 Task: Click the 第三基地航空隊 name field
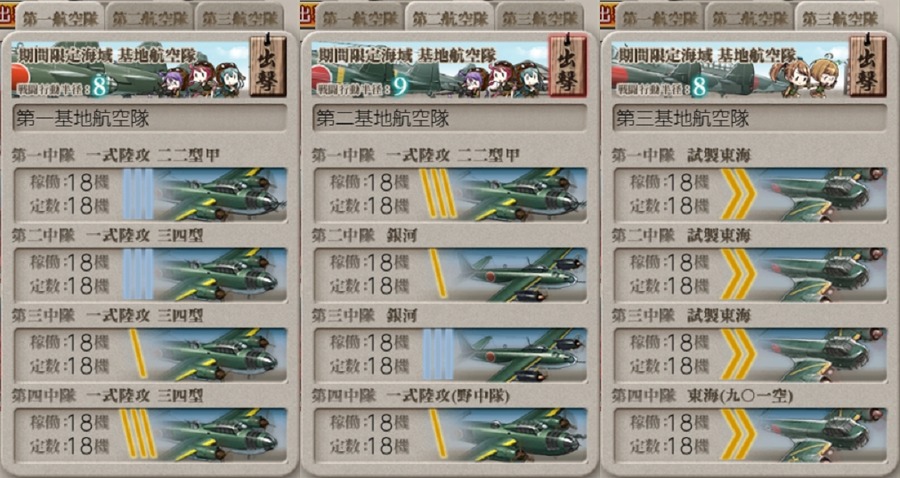click(750, 118)
